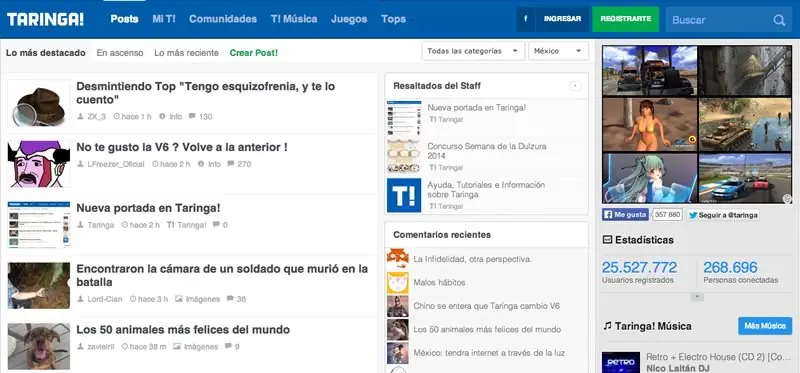
Task: Open post No te gusto la V6
Action: [182, 147]
